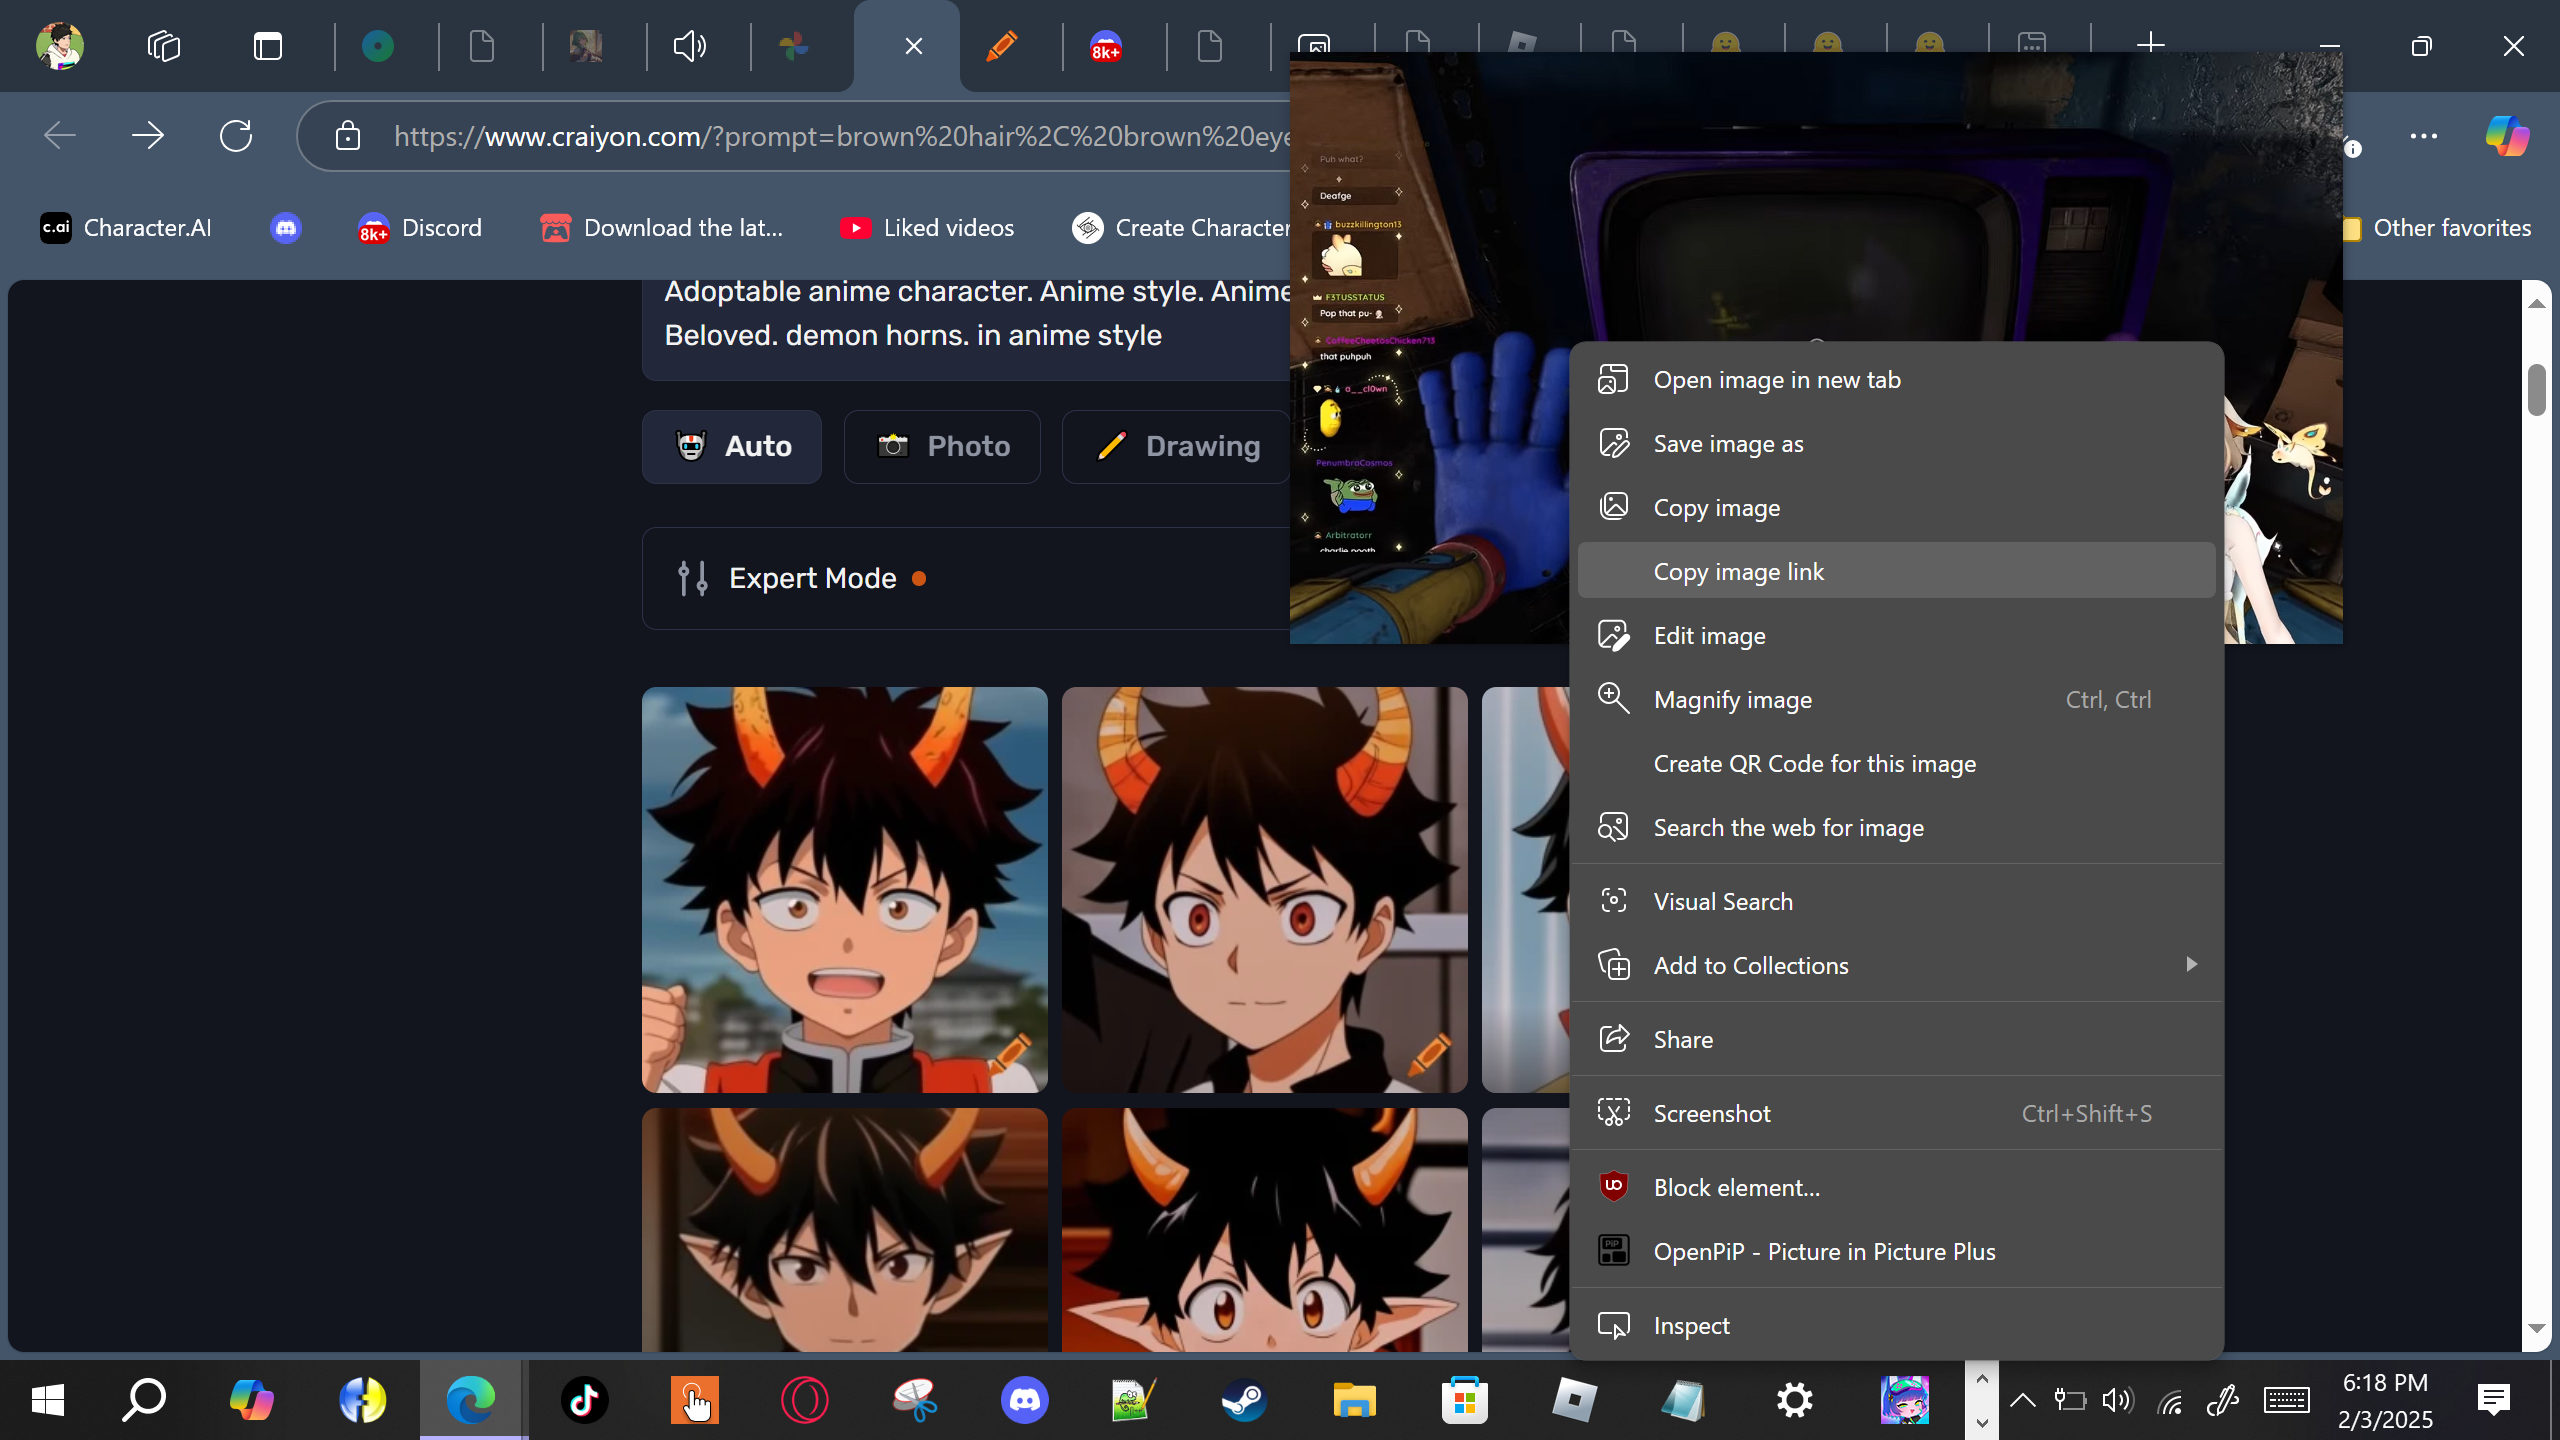This screenshot has height=1440, width=2560.
Task: Select Copy image link
Action: click(x=1896, y=571)
